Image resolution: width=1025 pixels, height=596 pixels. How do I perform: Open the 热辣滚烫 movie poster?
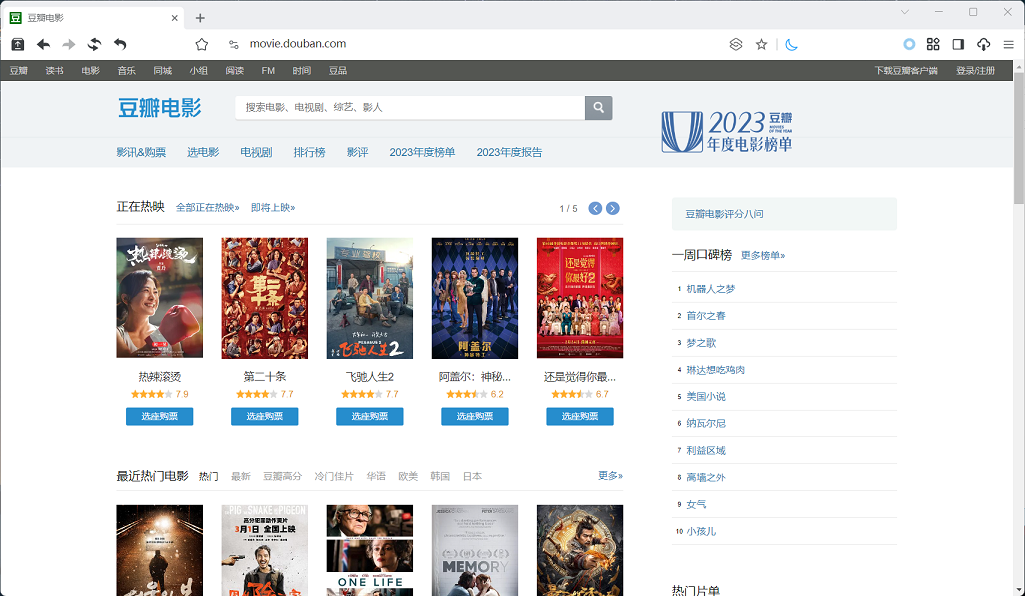coord(160,298)
